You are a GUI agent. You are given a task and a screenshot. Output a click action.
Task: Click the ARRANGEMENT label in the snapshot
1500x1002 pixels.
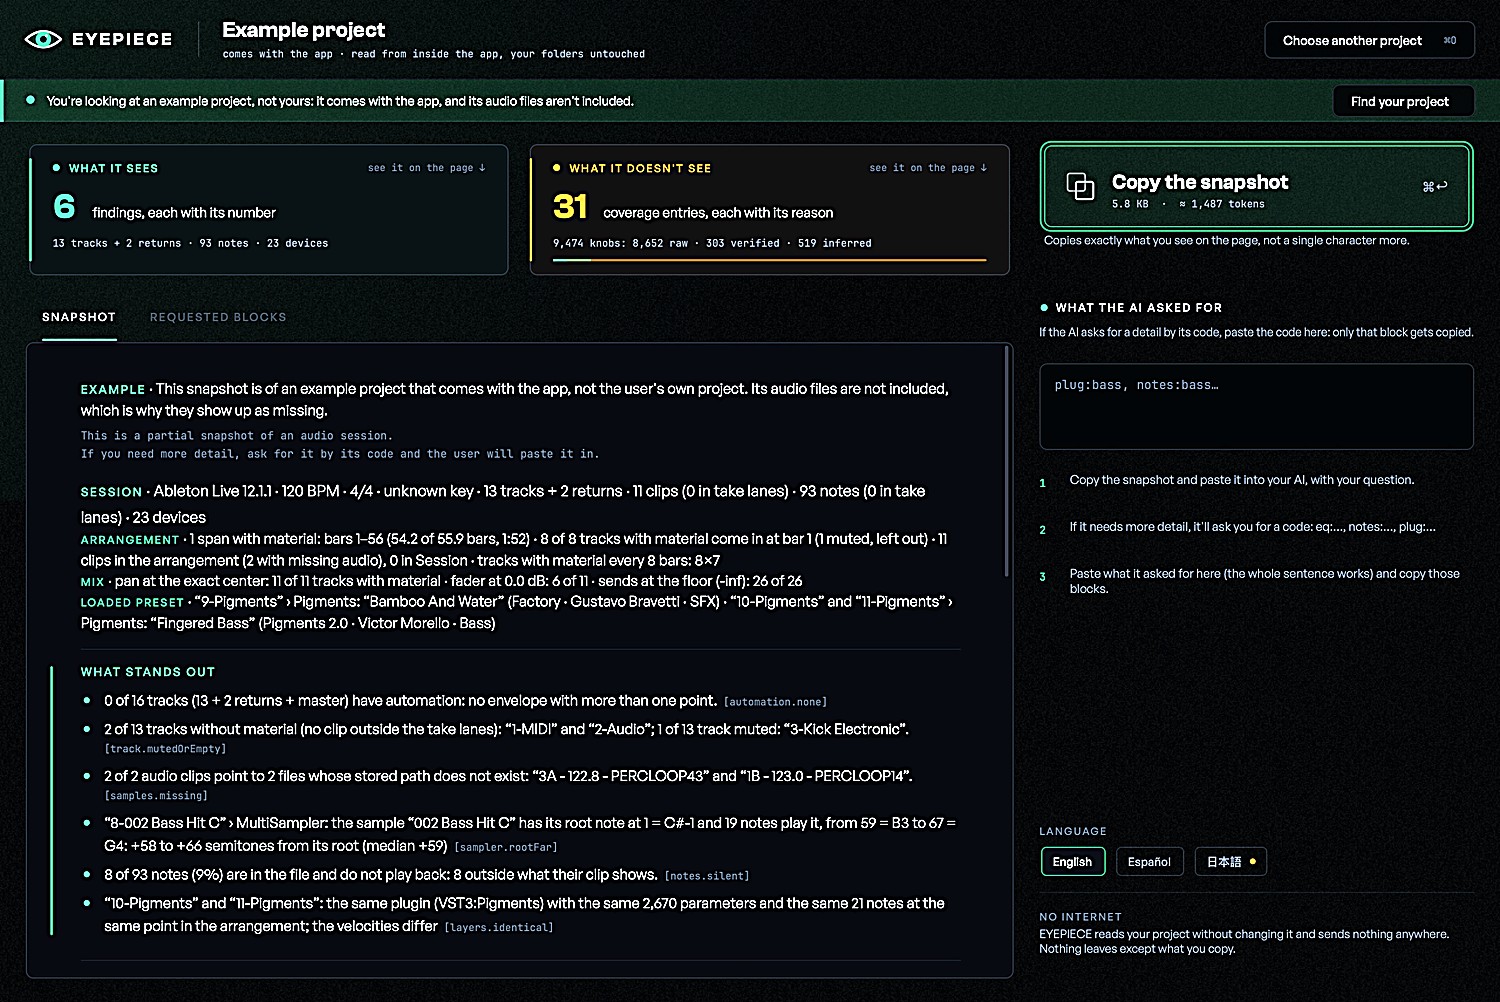pyautogui.click(x=130, y=540)
